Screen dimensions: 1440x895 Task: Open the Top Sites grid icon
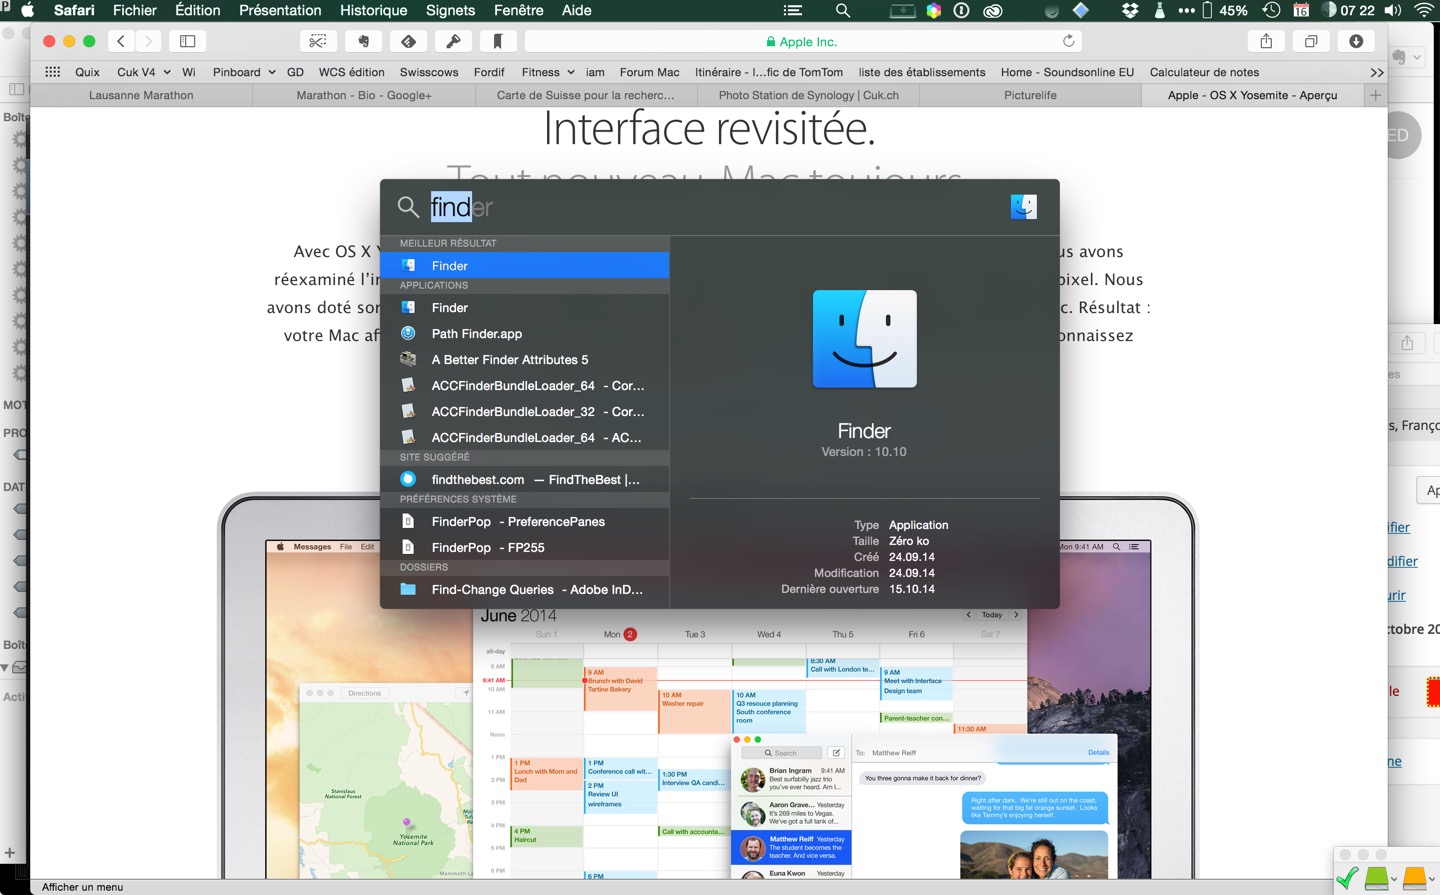(x=53, y=72)
